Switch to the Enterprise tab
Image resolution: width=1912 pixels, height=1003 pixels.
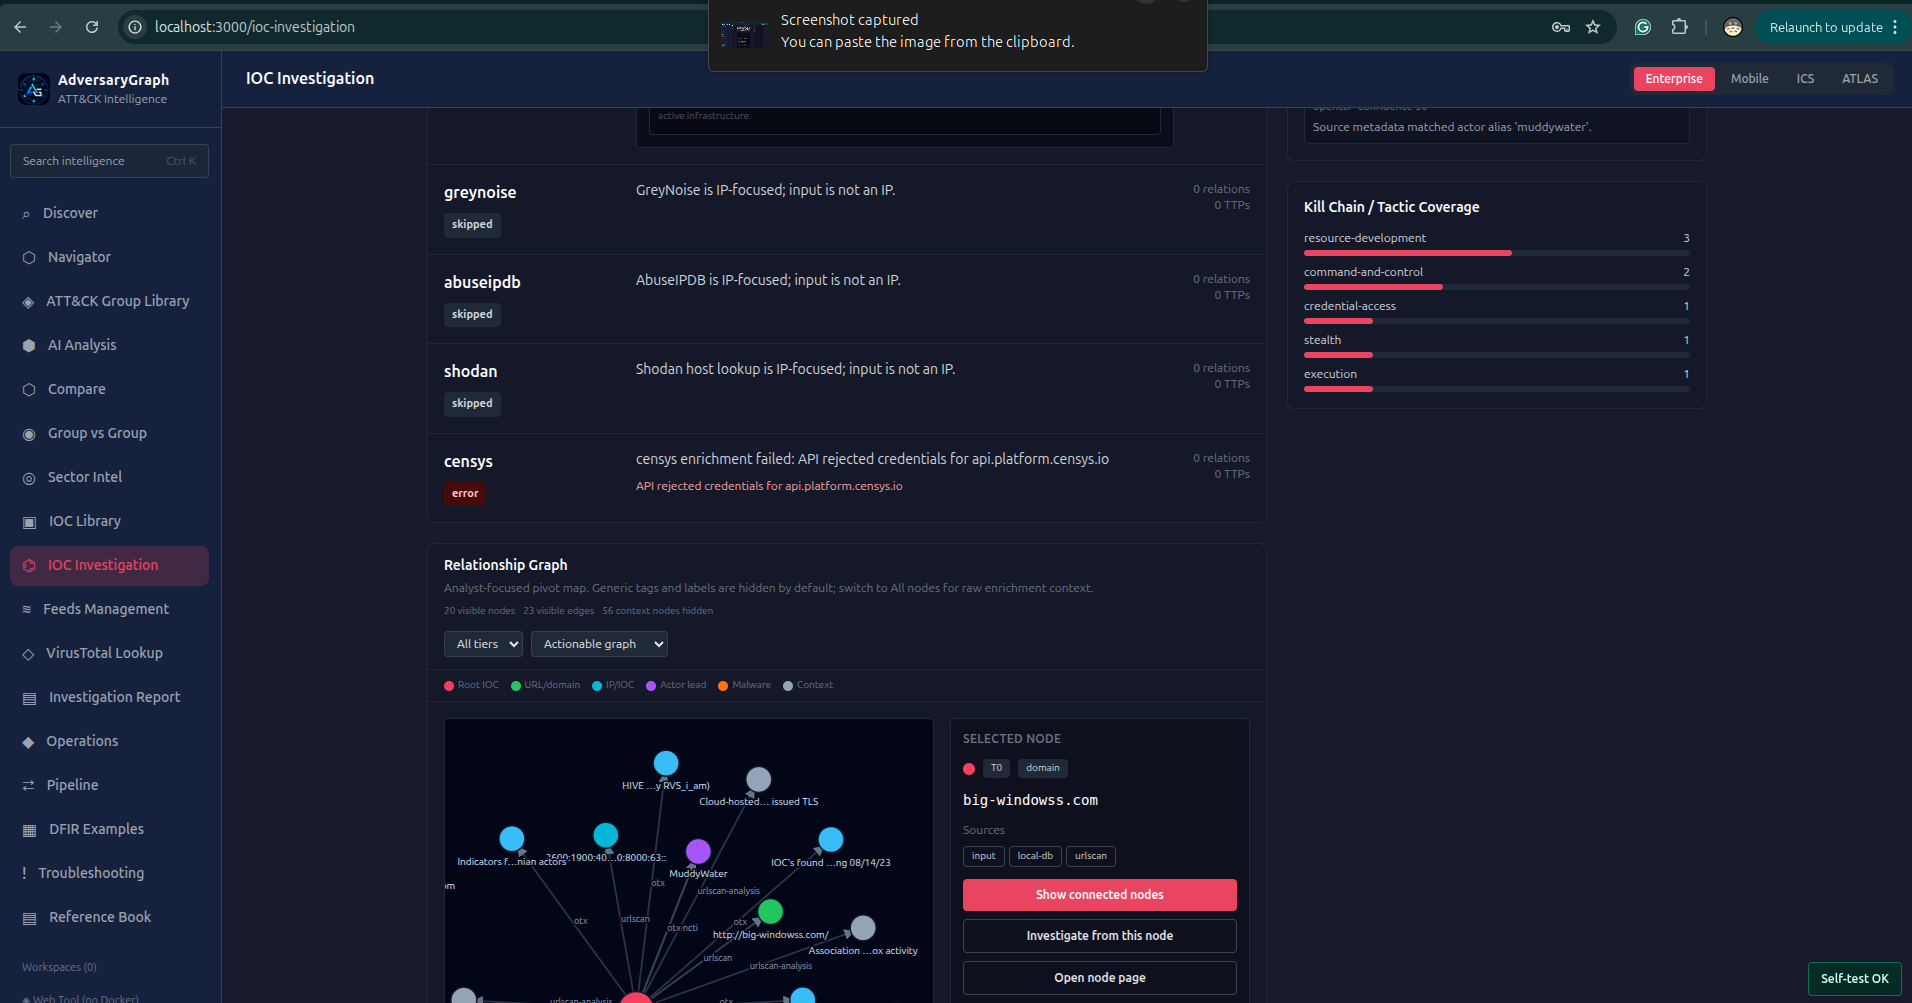(1674, 79)
